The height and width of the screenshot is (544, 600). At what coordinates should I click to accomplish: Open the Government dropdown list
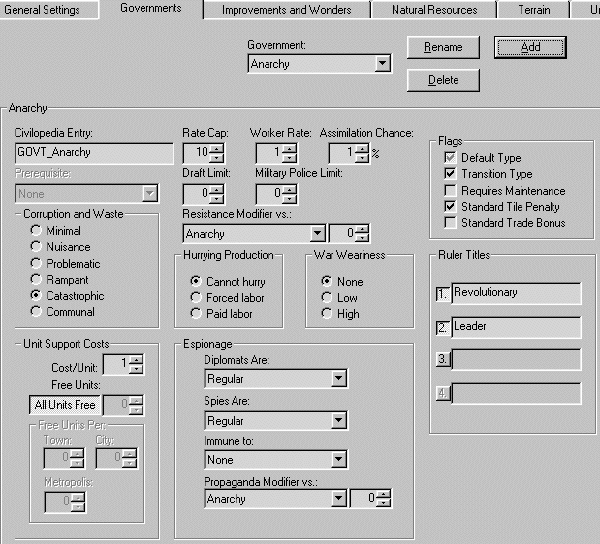(381, 64)
